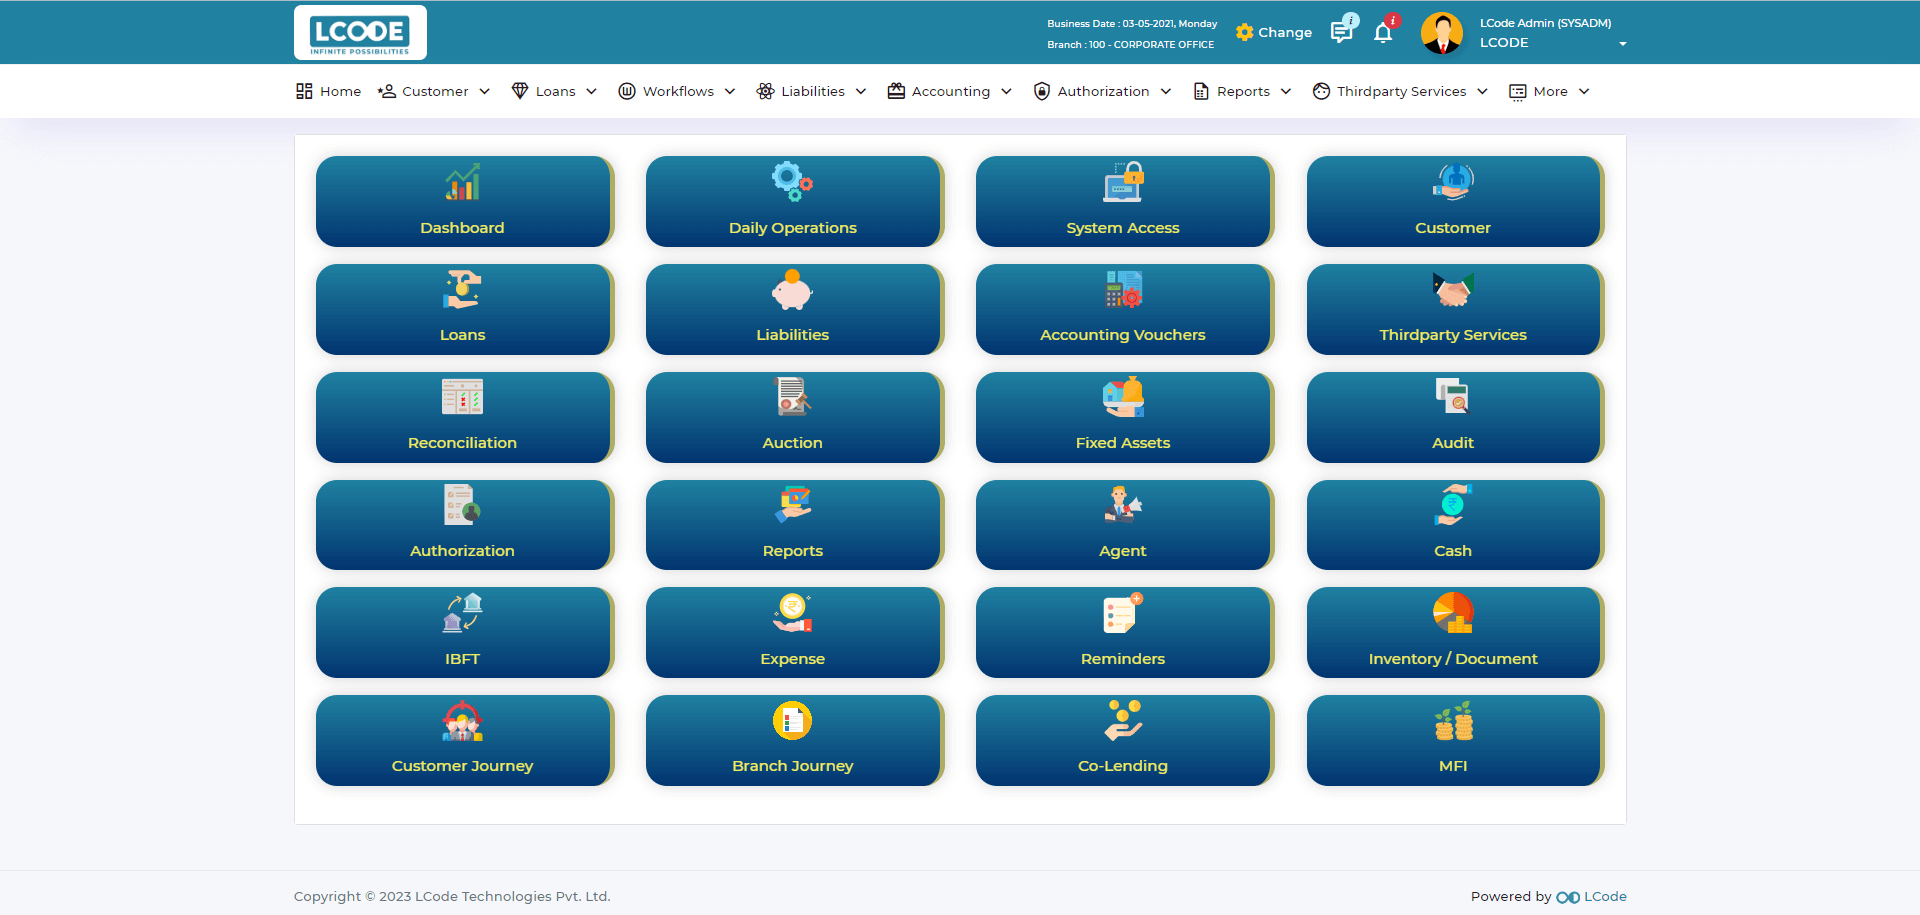
Task: Click the Reminders notes icon
Action: coord(1123,613)
